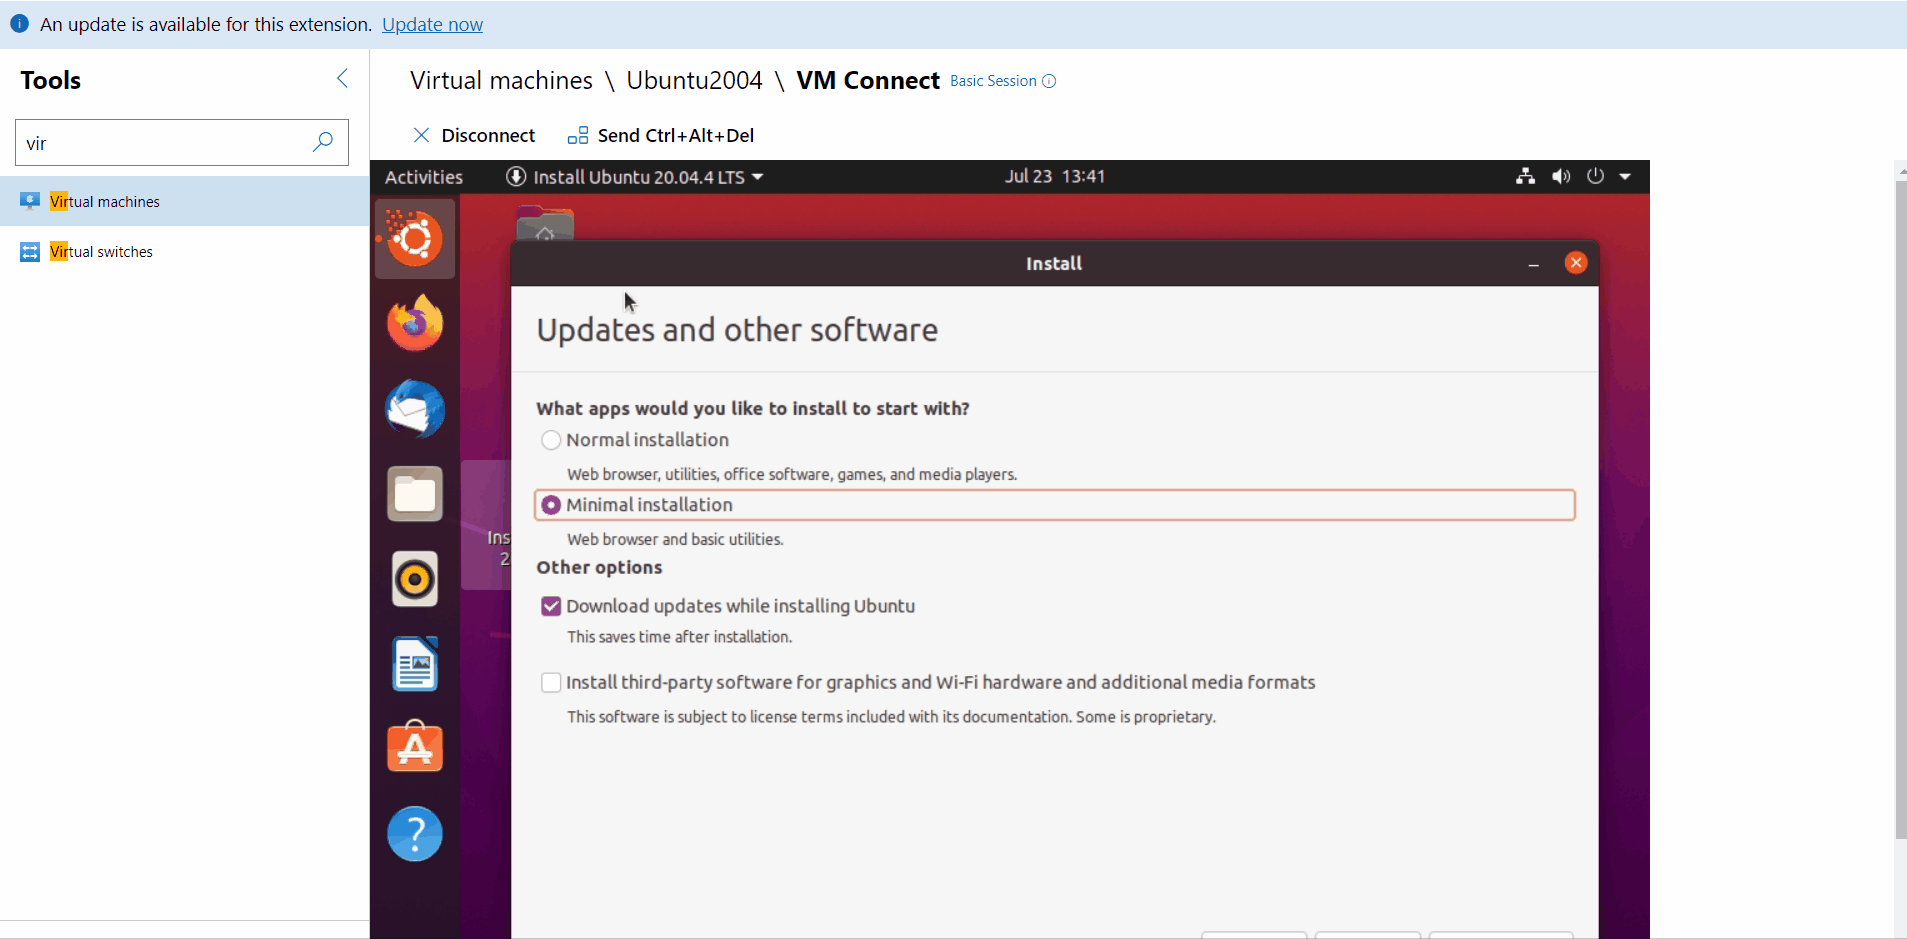This screenshot has height=939, width=1907.
Task: Close the Install window
Action: pos(1576,263)
